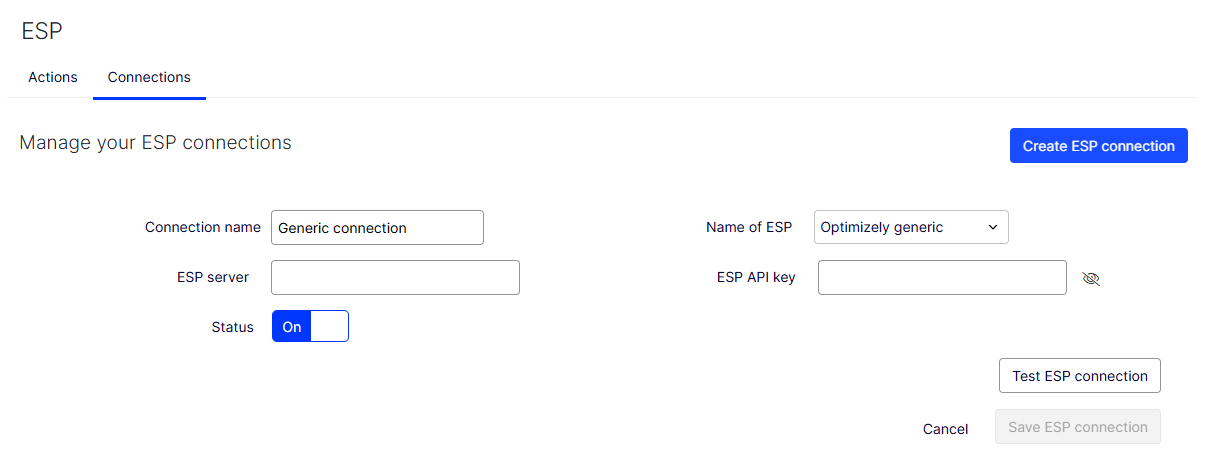Cancel editing the connection
The height and width of the screenshot is (475, 1208).
(x=945, y=429)
